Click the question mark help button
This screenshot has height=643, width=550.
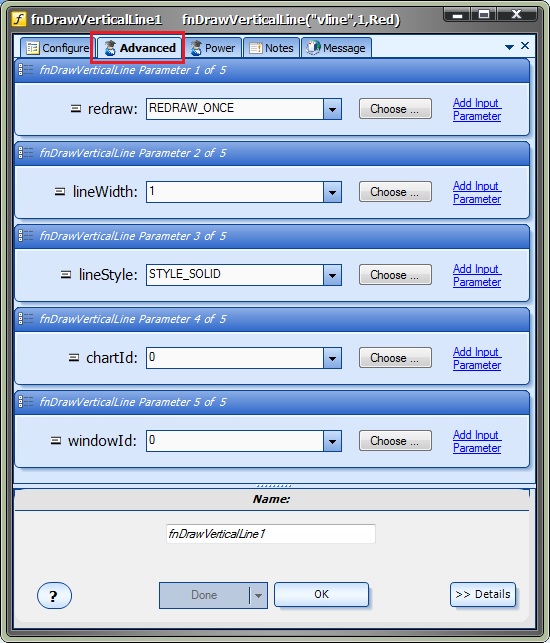point(54,595)
